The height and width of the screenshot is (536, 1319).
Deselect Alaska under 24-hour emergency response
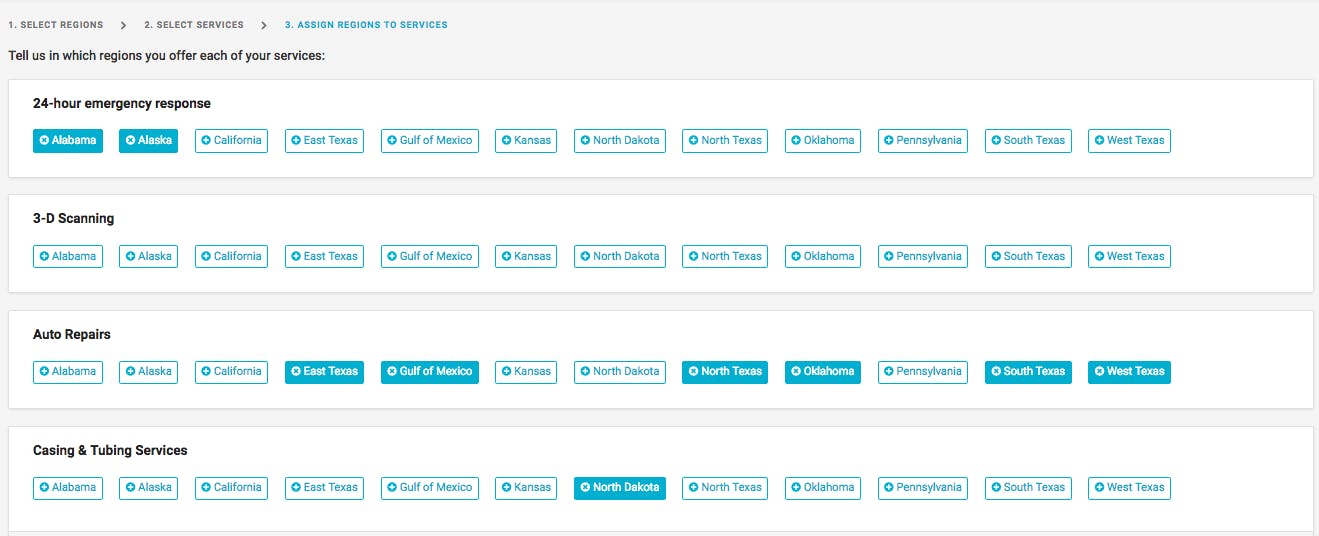(148, 141)
